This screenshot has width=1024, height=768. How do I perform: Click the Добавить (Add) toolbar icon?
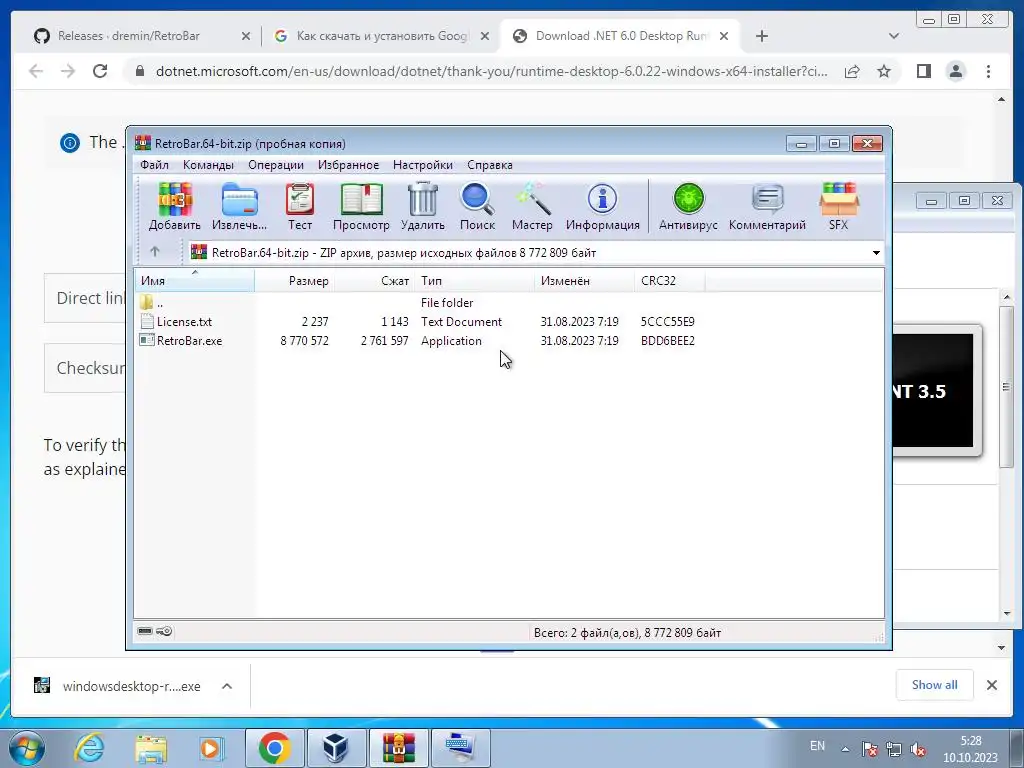[x=174, y=207]
